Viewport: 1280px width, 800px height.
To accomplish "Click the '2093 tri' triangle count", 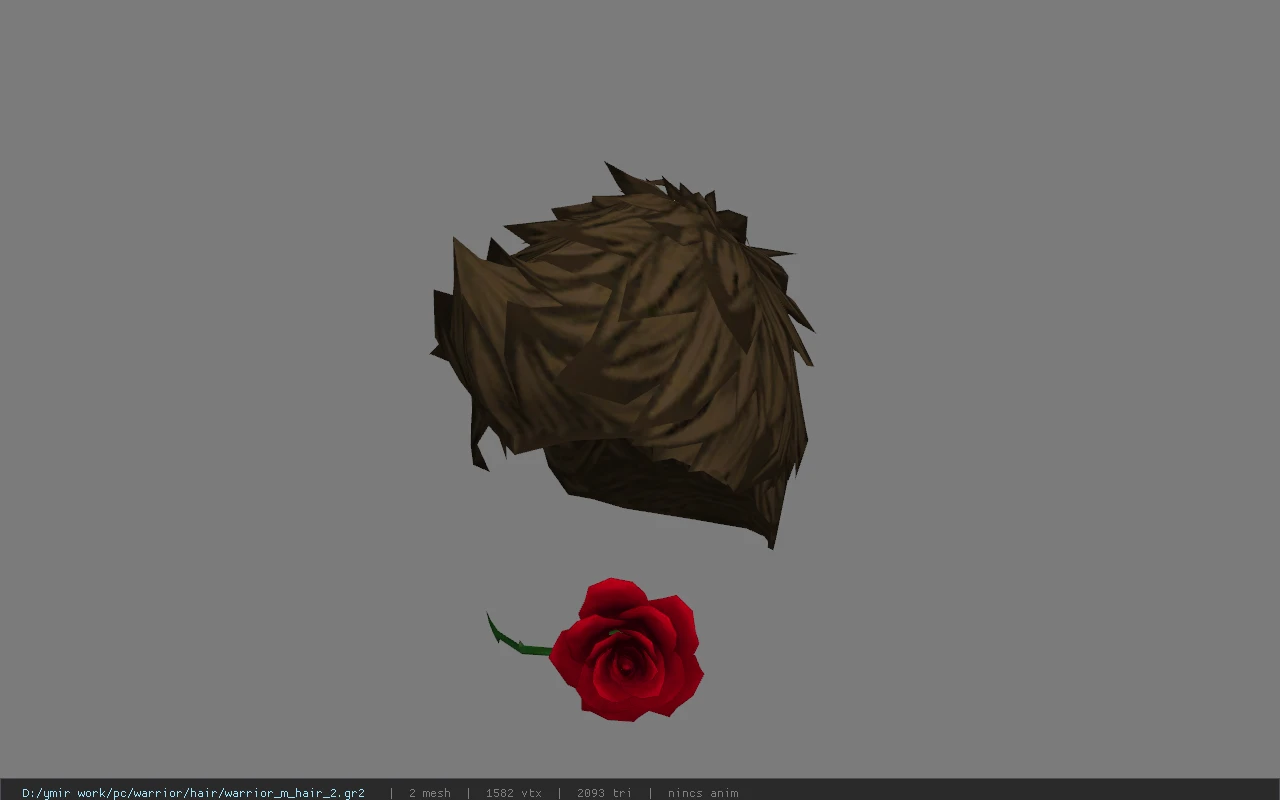I will pos(604,793).
